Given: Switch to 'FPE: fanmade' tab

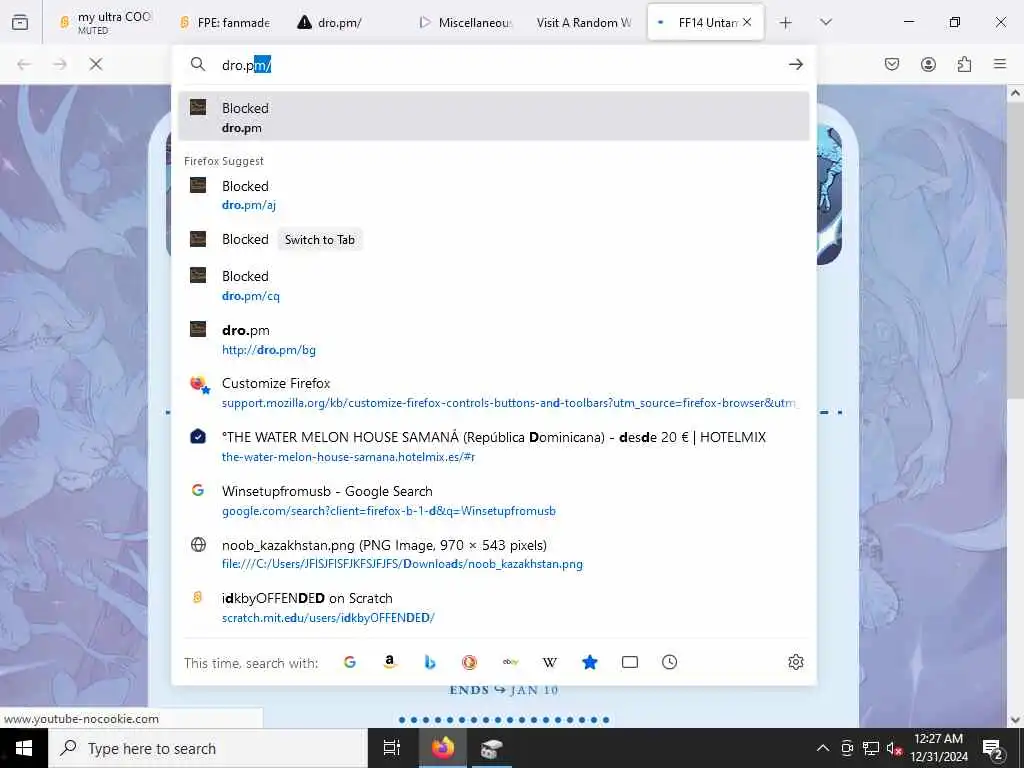Looking at the screenshot, I should 225,22.
